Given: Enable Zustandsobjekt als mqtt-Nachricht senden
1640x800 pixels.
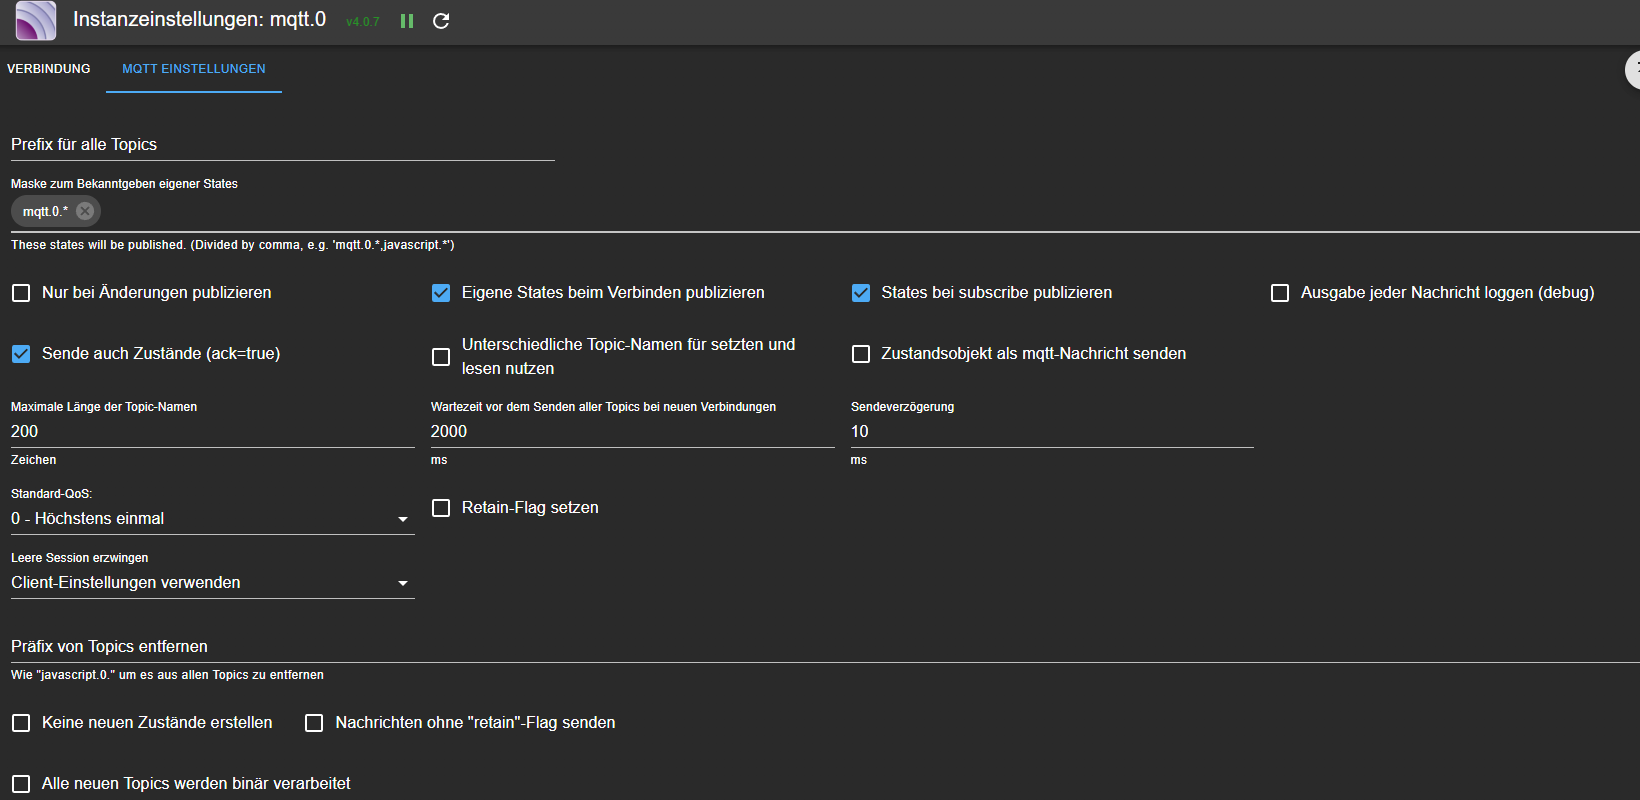Looking at the screenshot, I should point(861,354).
